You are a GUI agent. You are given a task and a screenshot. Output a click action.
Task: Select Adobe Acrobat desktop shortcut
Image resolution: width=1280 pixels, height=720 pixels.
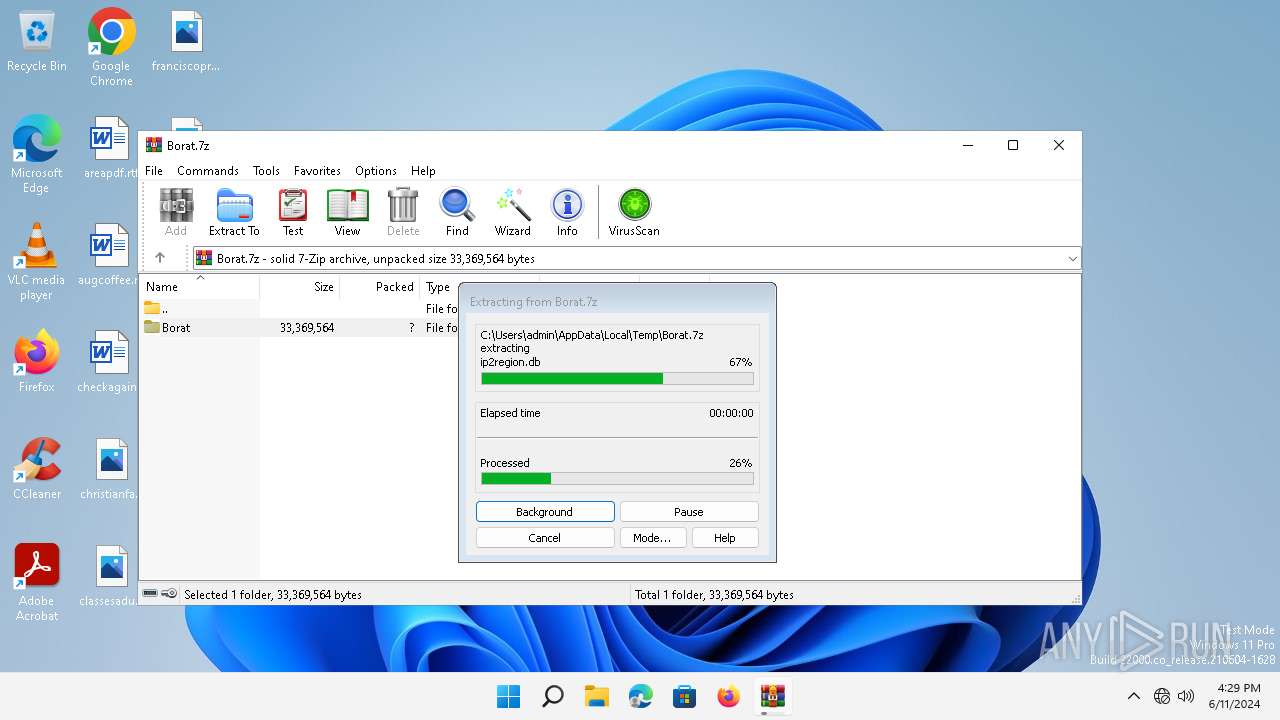pyautogui.click(x=37, y=583)
